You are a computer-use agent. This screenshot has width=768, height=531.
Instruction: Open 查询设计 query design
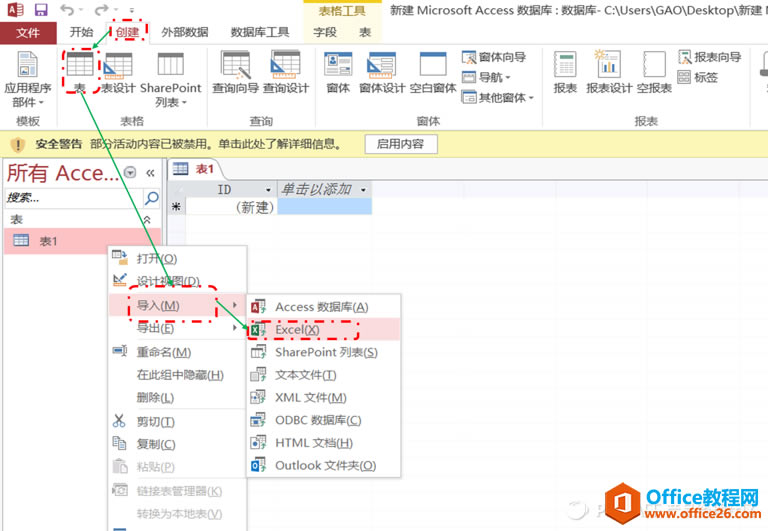click(x=286, y=72)
